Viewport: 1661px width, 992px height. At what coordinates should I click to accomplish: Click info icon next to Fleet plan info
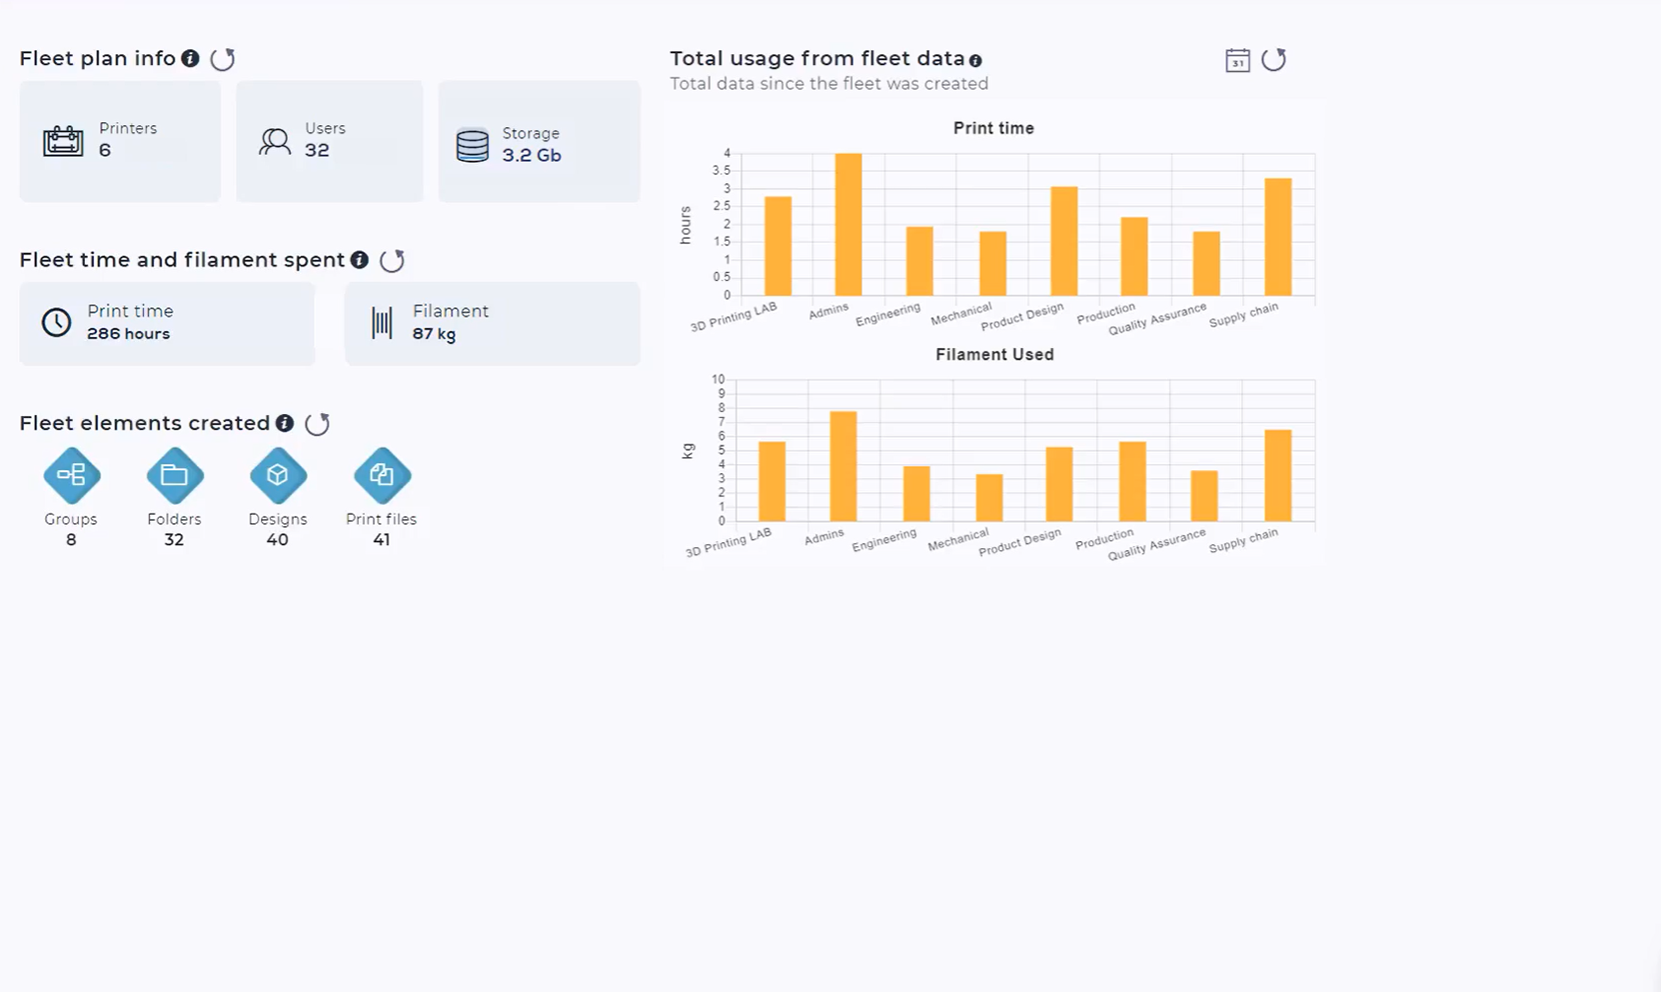click(190, 59)
